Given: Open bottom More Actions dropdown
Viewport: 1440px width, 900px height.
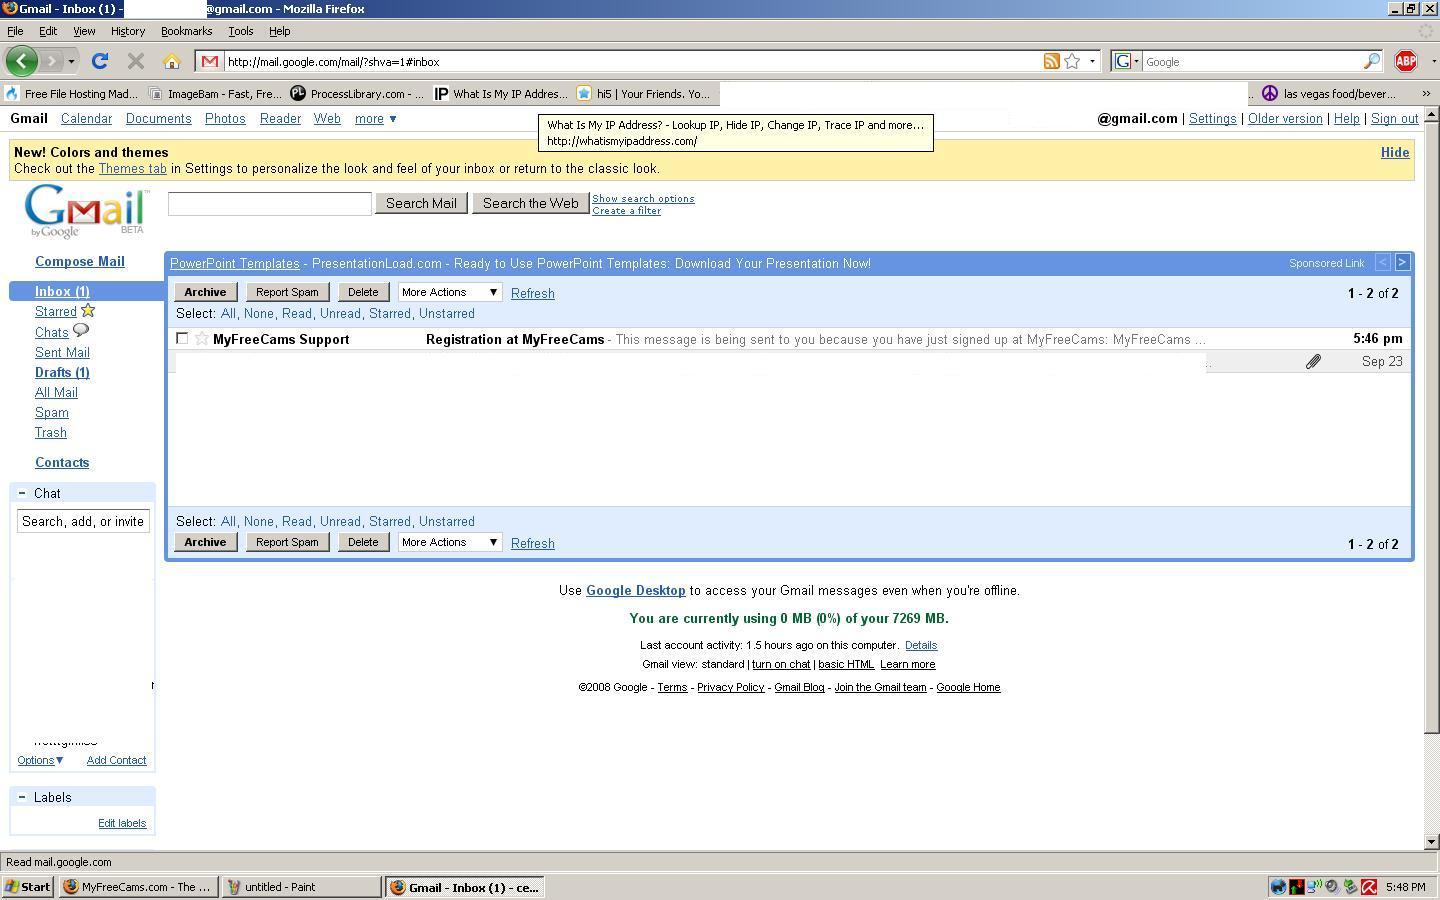Looking at the screenshot, I should click(x=449, y=542).
